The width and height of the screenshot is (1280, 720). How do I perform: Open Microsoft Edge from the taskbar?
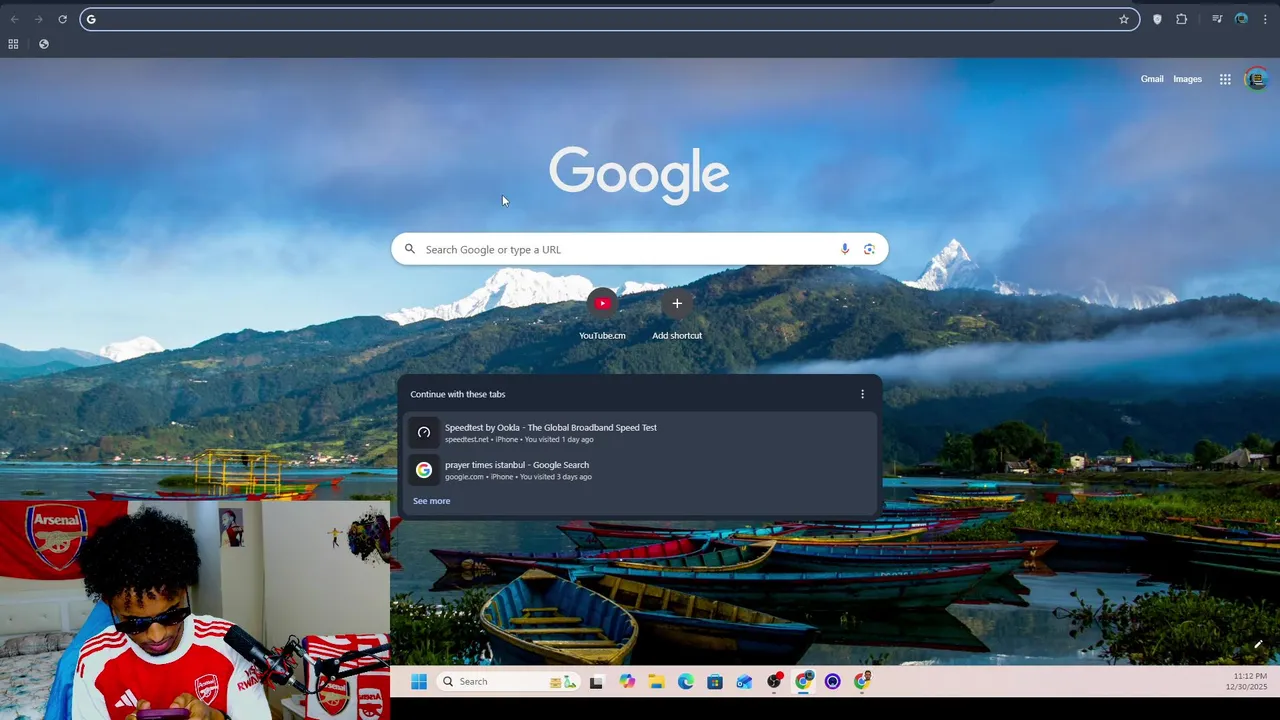tap(685, 682)
